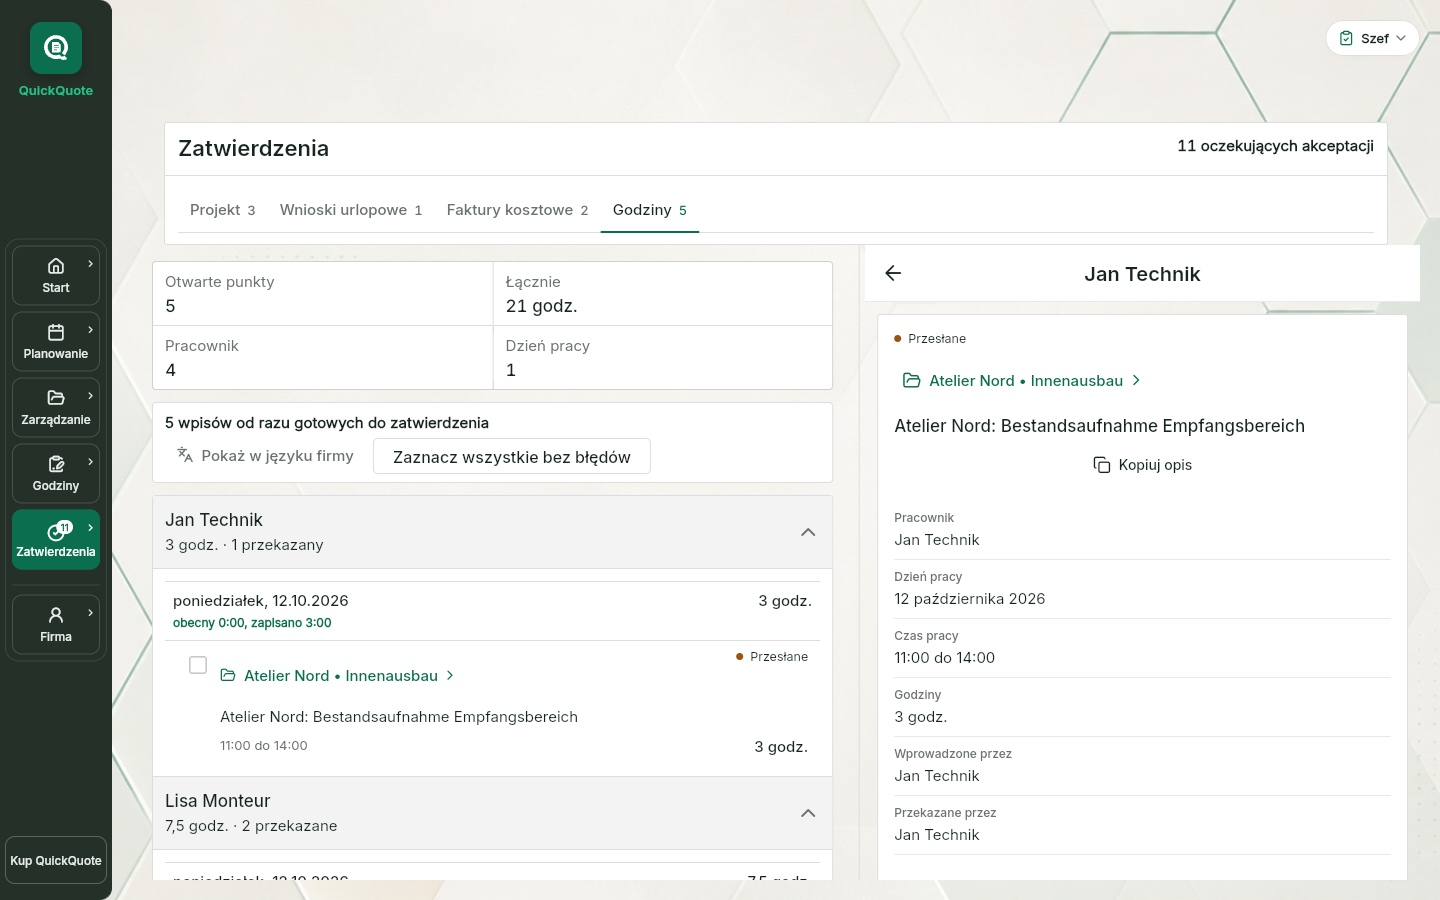Viewport: 1440px width, 900px height.
Task: Expand the Start submenu chevron
Action: (90, 264)
